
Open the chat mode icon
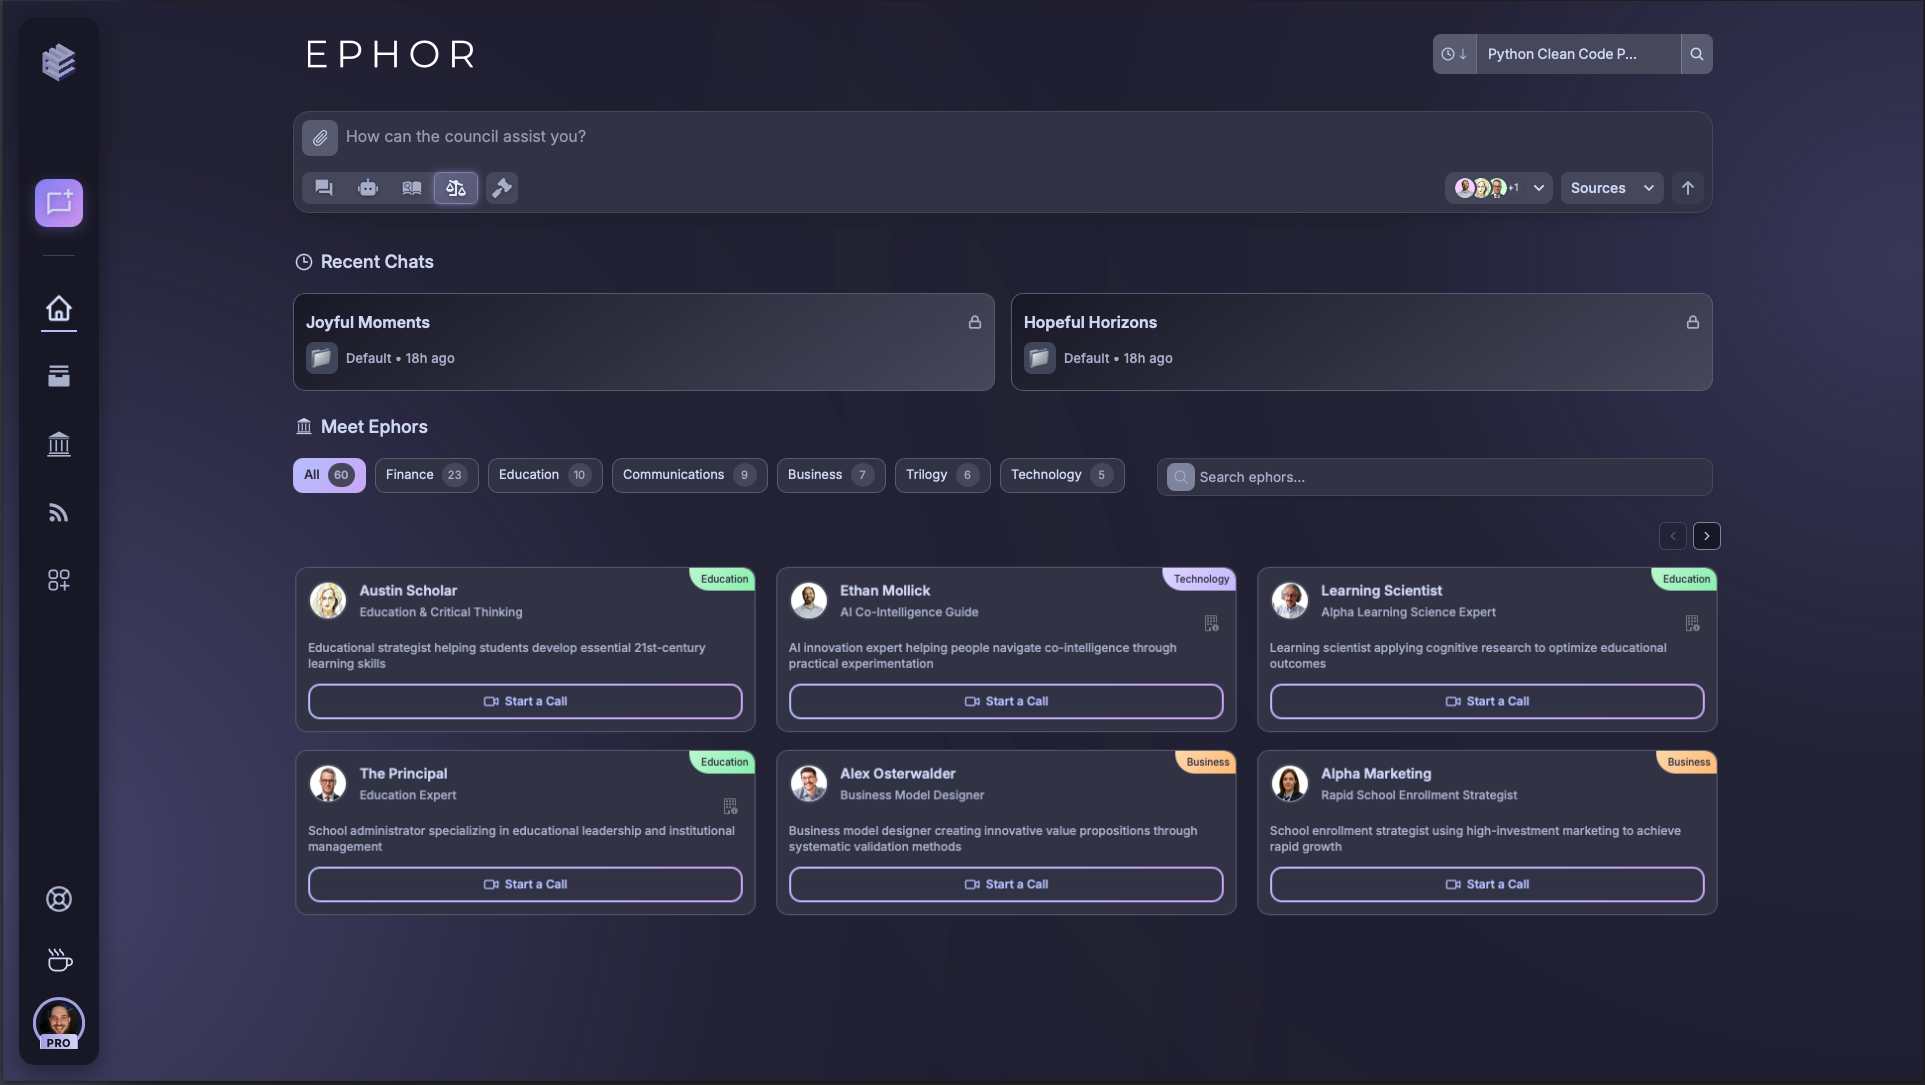[322, 188]
